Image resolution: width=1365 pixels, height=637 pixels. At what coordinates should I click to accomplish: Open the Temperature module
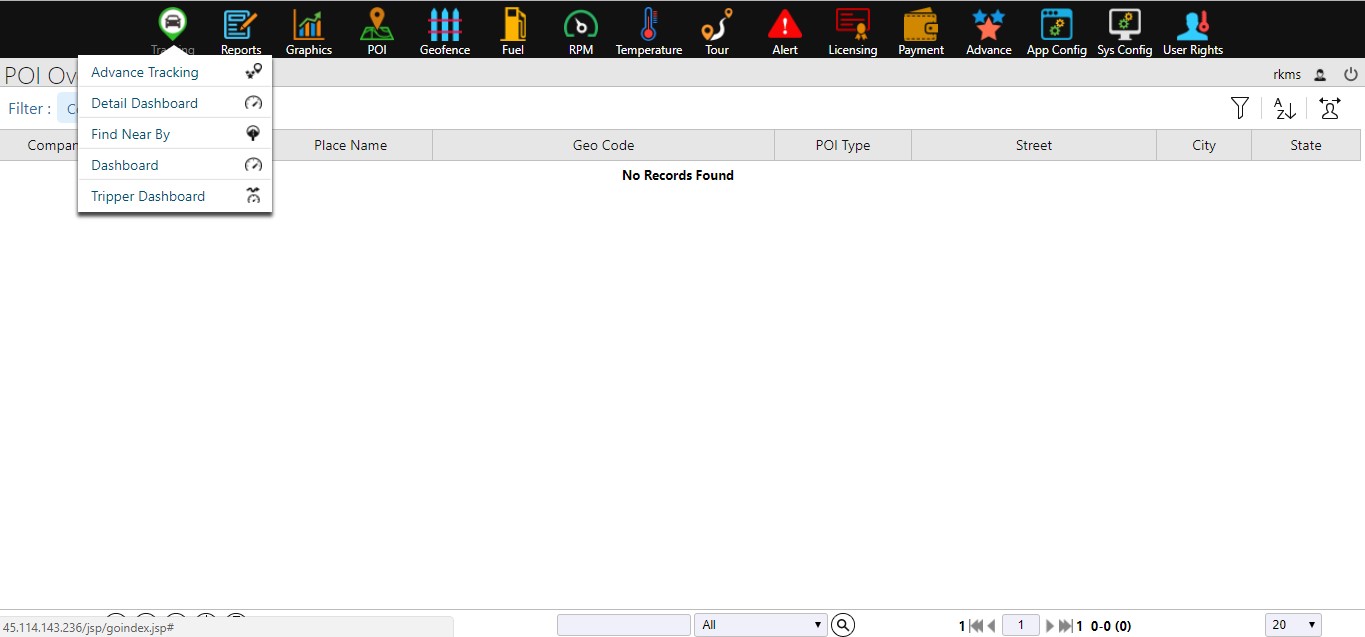pyautogui.click(x=648, y=26)
